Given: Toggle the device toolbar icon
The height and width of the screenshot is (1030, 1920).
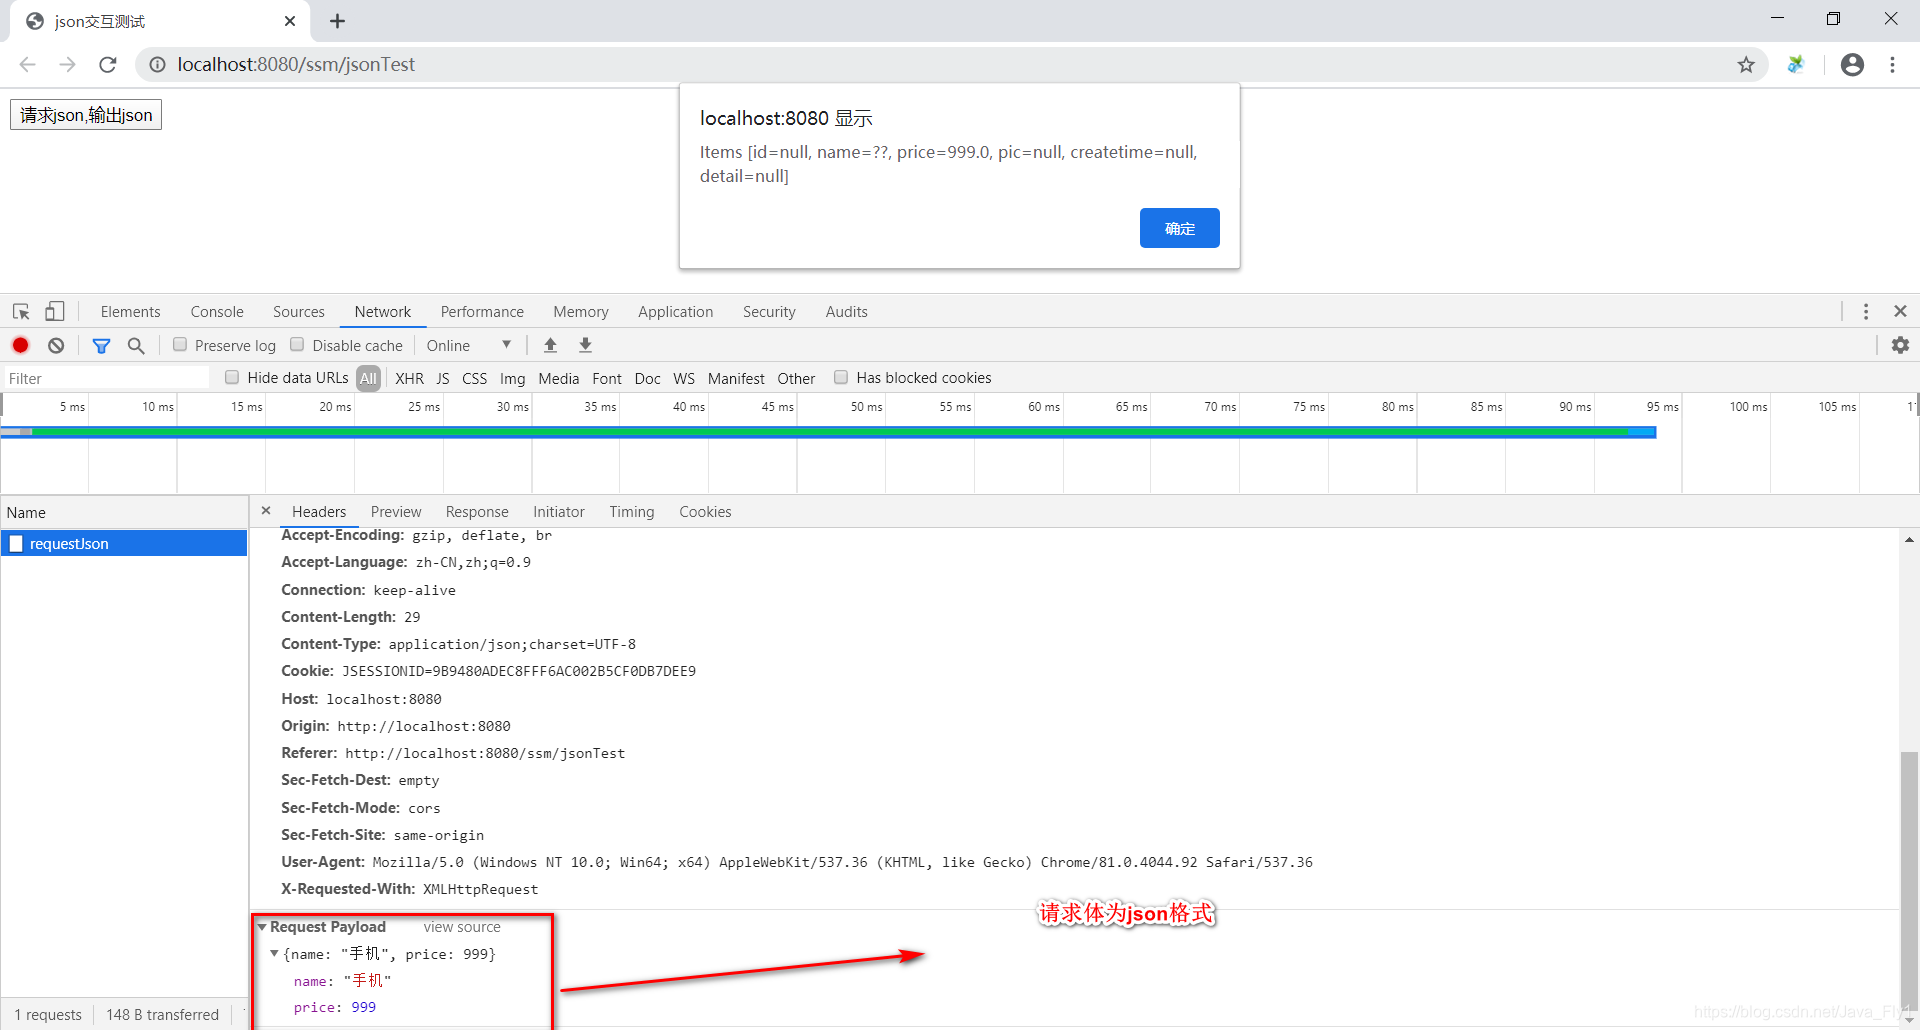Looking at the screenshot, I should (55, 312).
